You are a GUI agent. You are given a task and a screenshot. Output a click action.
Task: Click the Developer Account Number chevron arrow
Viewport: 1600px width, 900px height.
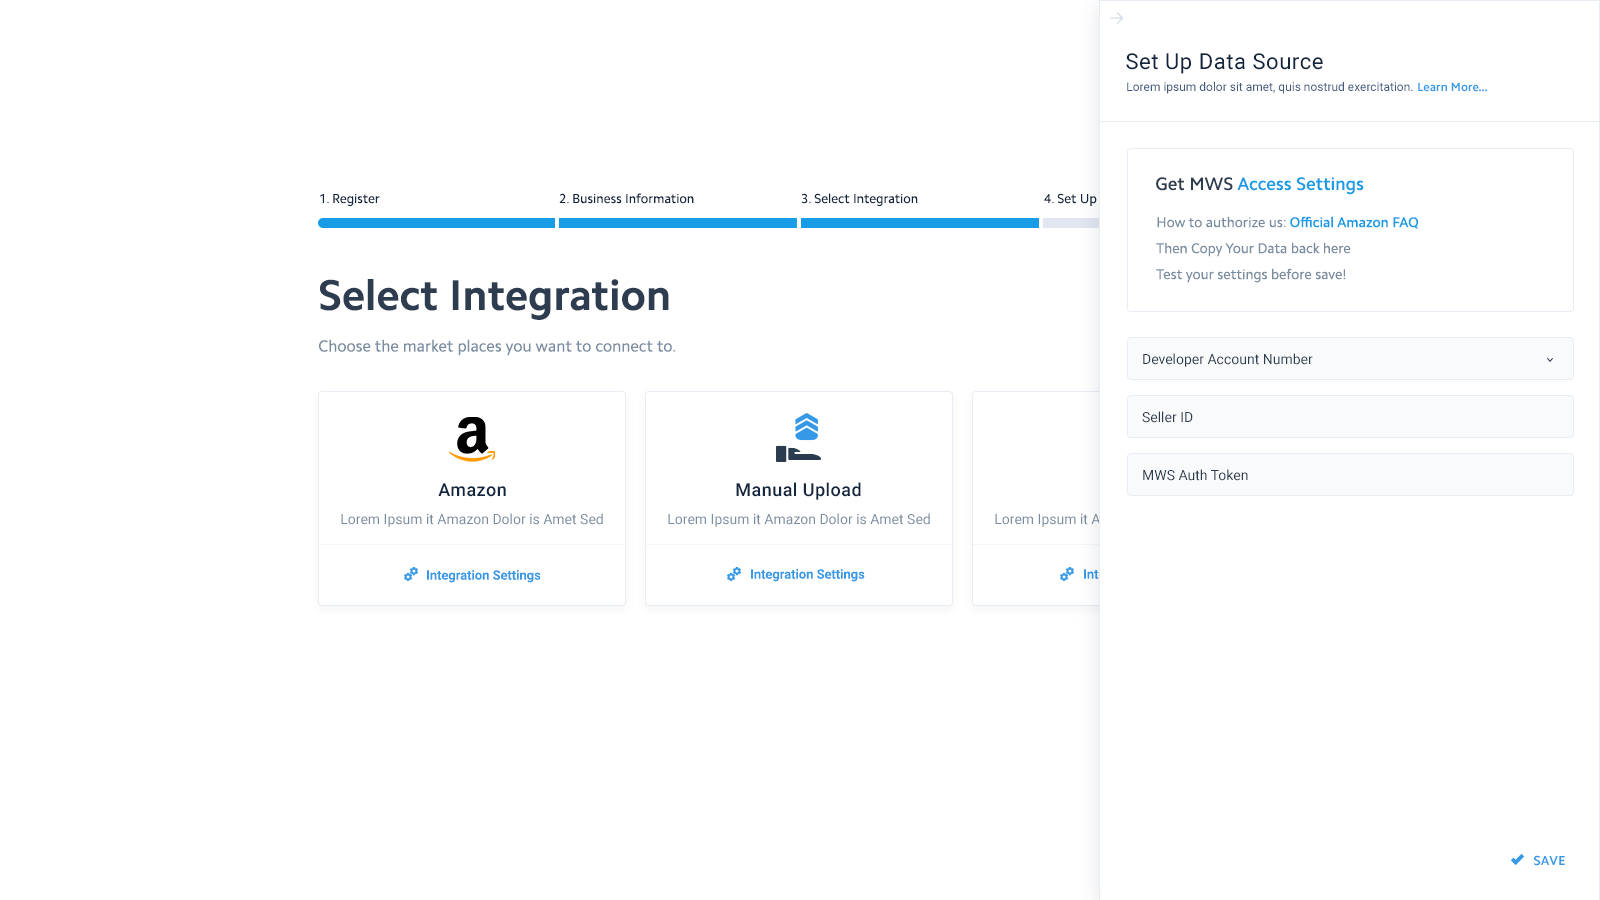click(1550, 360)
